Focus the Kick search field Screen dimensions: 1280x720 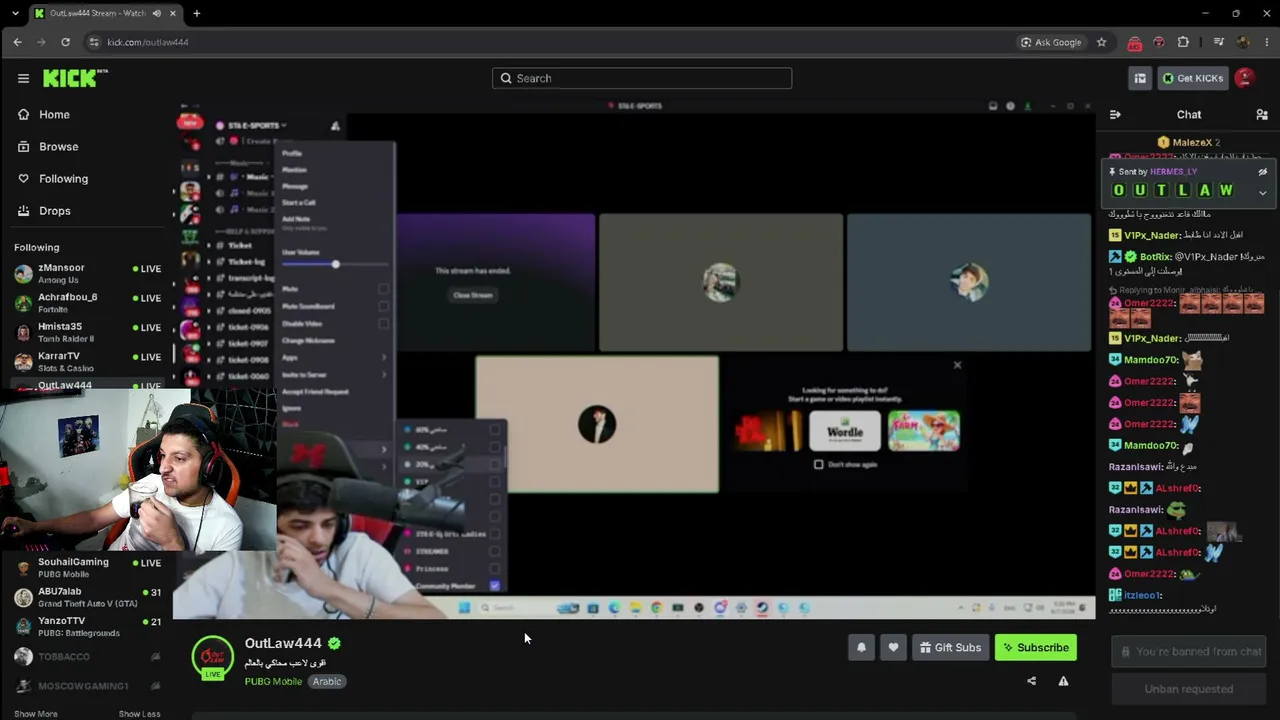[x=642, y=78]
